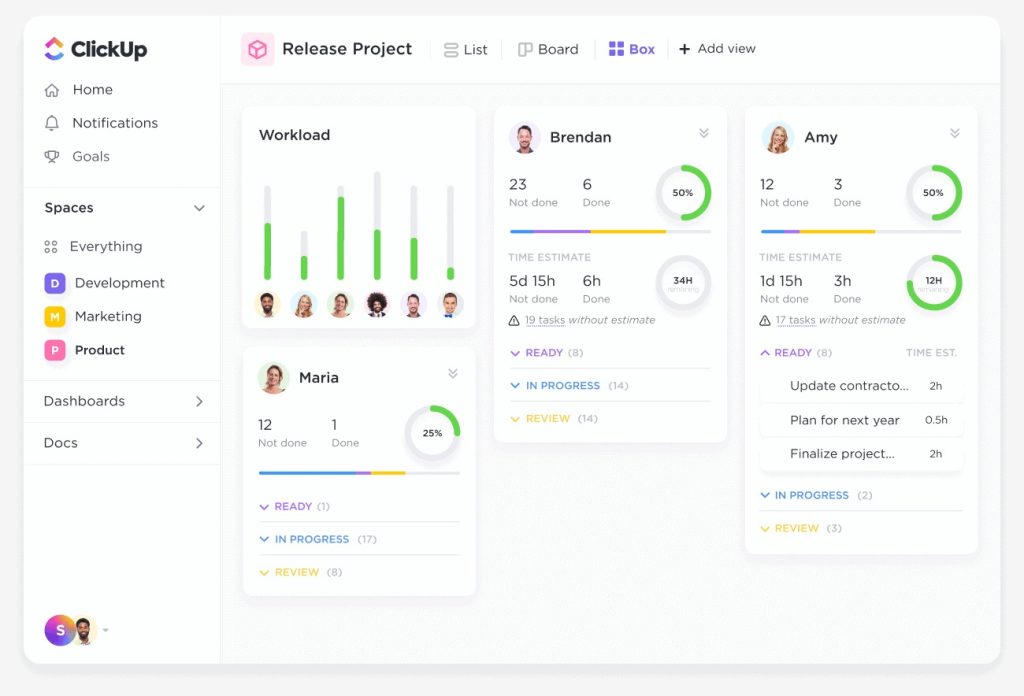Open Notifications bell icon
This screenshot has height=696, width=1024.
point(52,123)
